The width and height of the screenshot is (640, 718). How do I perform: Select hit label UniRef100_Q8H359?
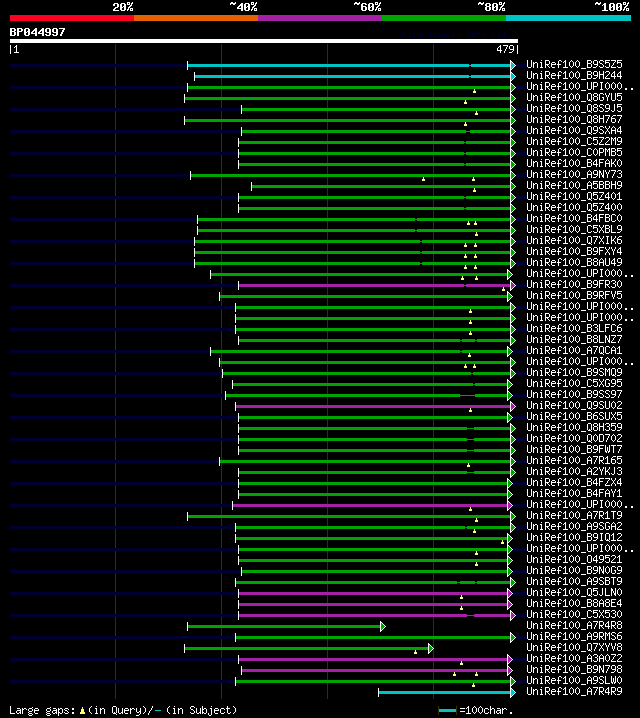point(574,427)
